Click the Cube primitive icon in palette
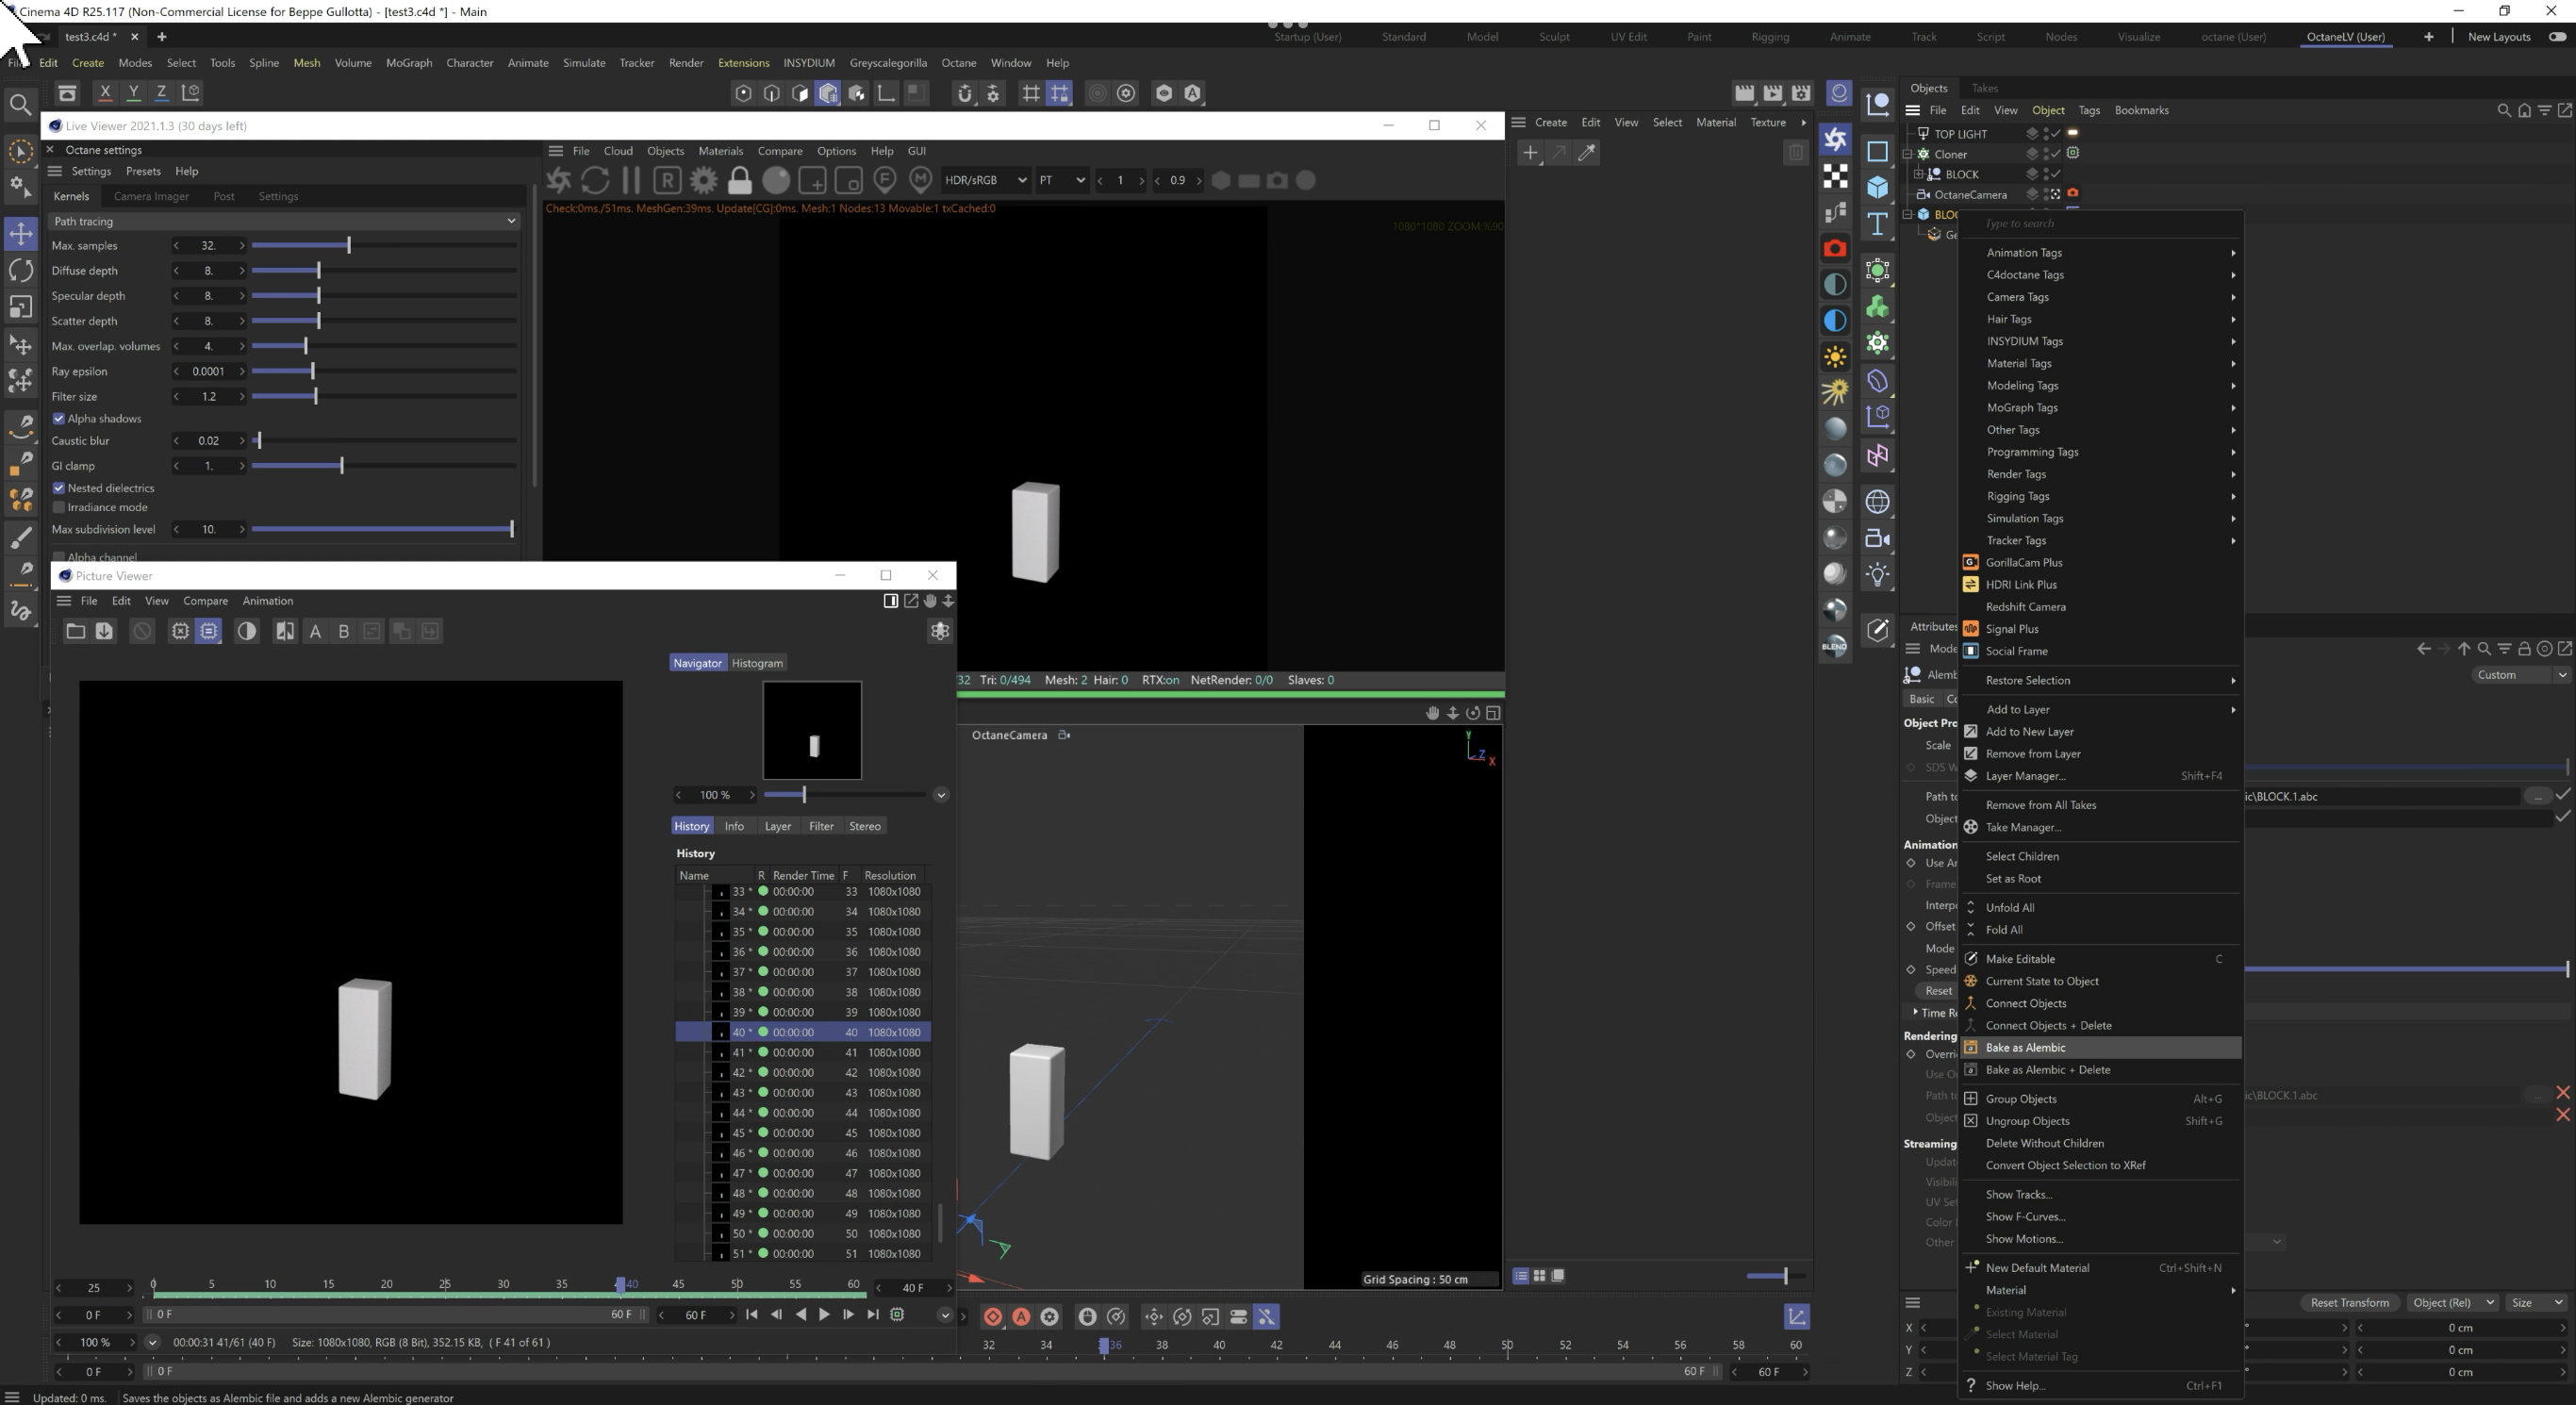 click(1877, 187)
